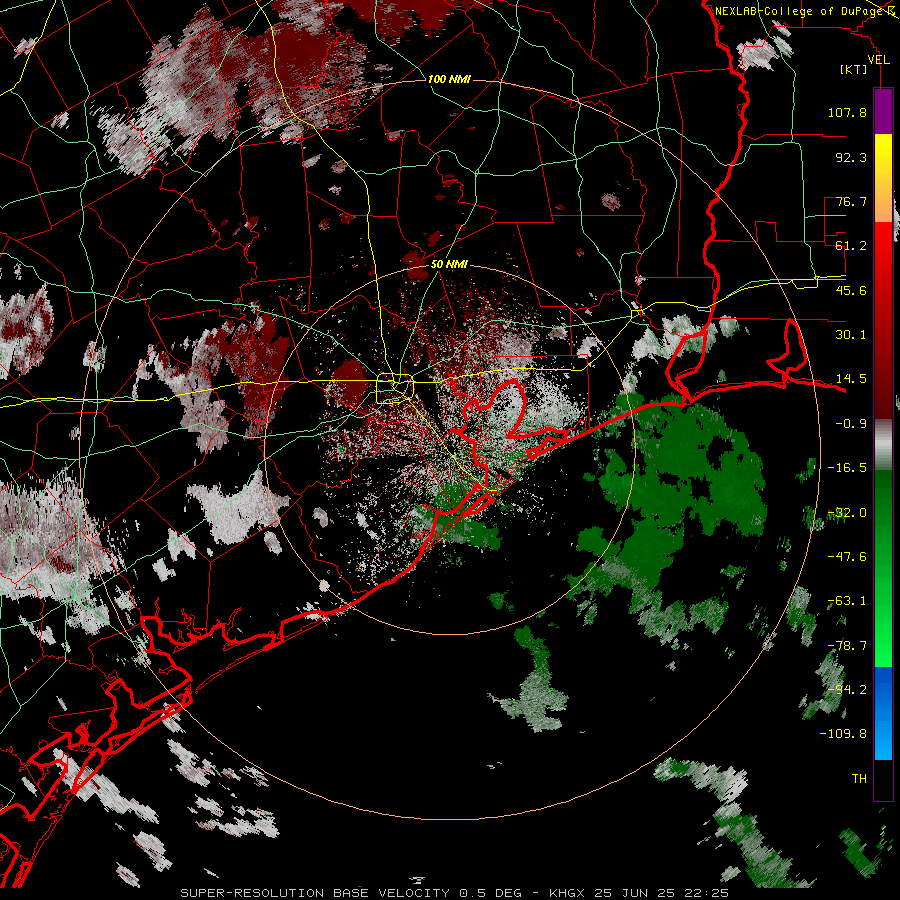Click the 22:25 timestamp in the caption
This screenshot has height=900, width=900.
(x=709, y=893)
